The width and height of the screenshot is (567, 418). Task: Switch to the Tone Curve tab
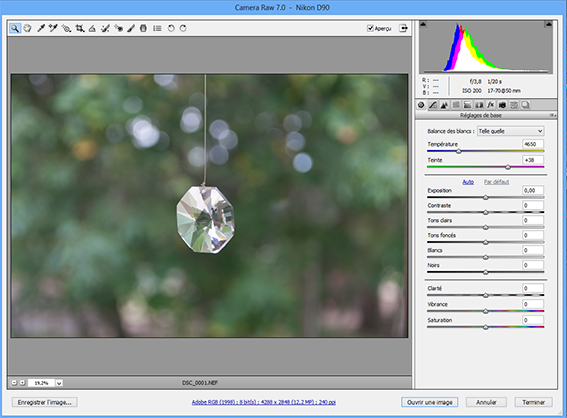[432, 105]
